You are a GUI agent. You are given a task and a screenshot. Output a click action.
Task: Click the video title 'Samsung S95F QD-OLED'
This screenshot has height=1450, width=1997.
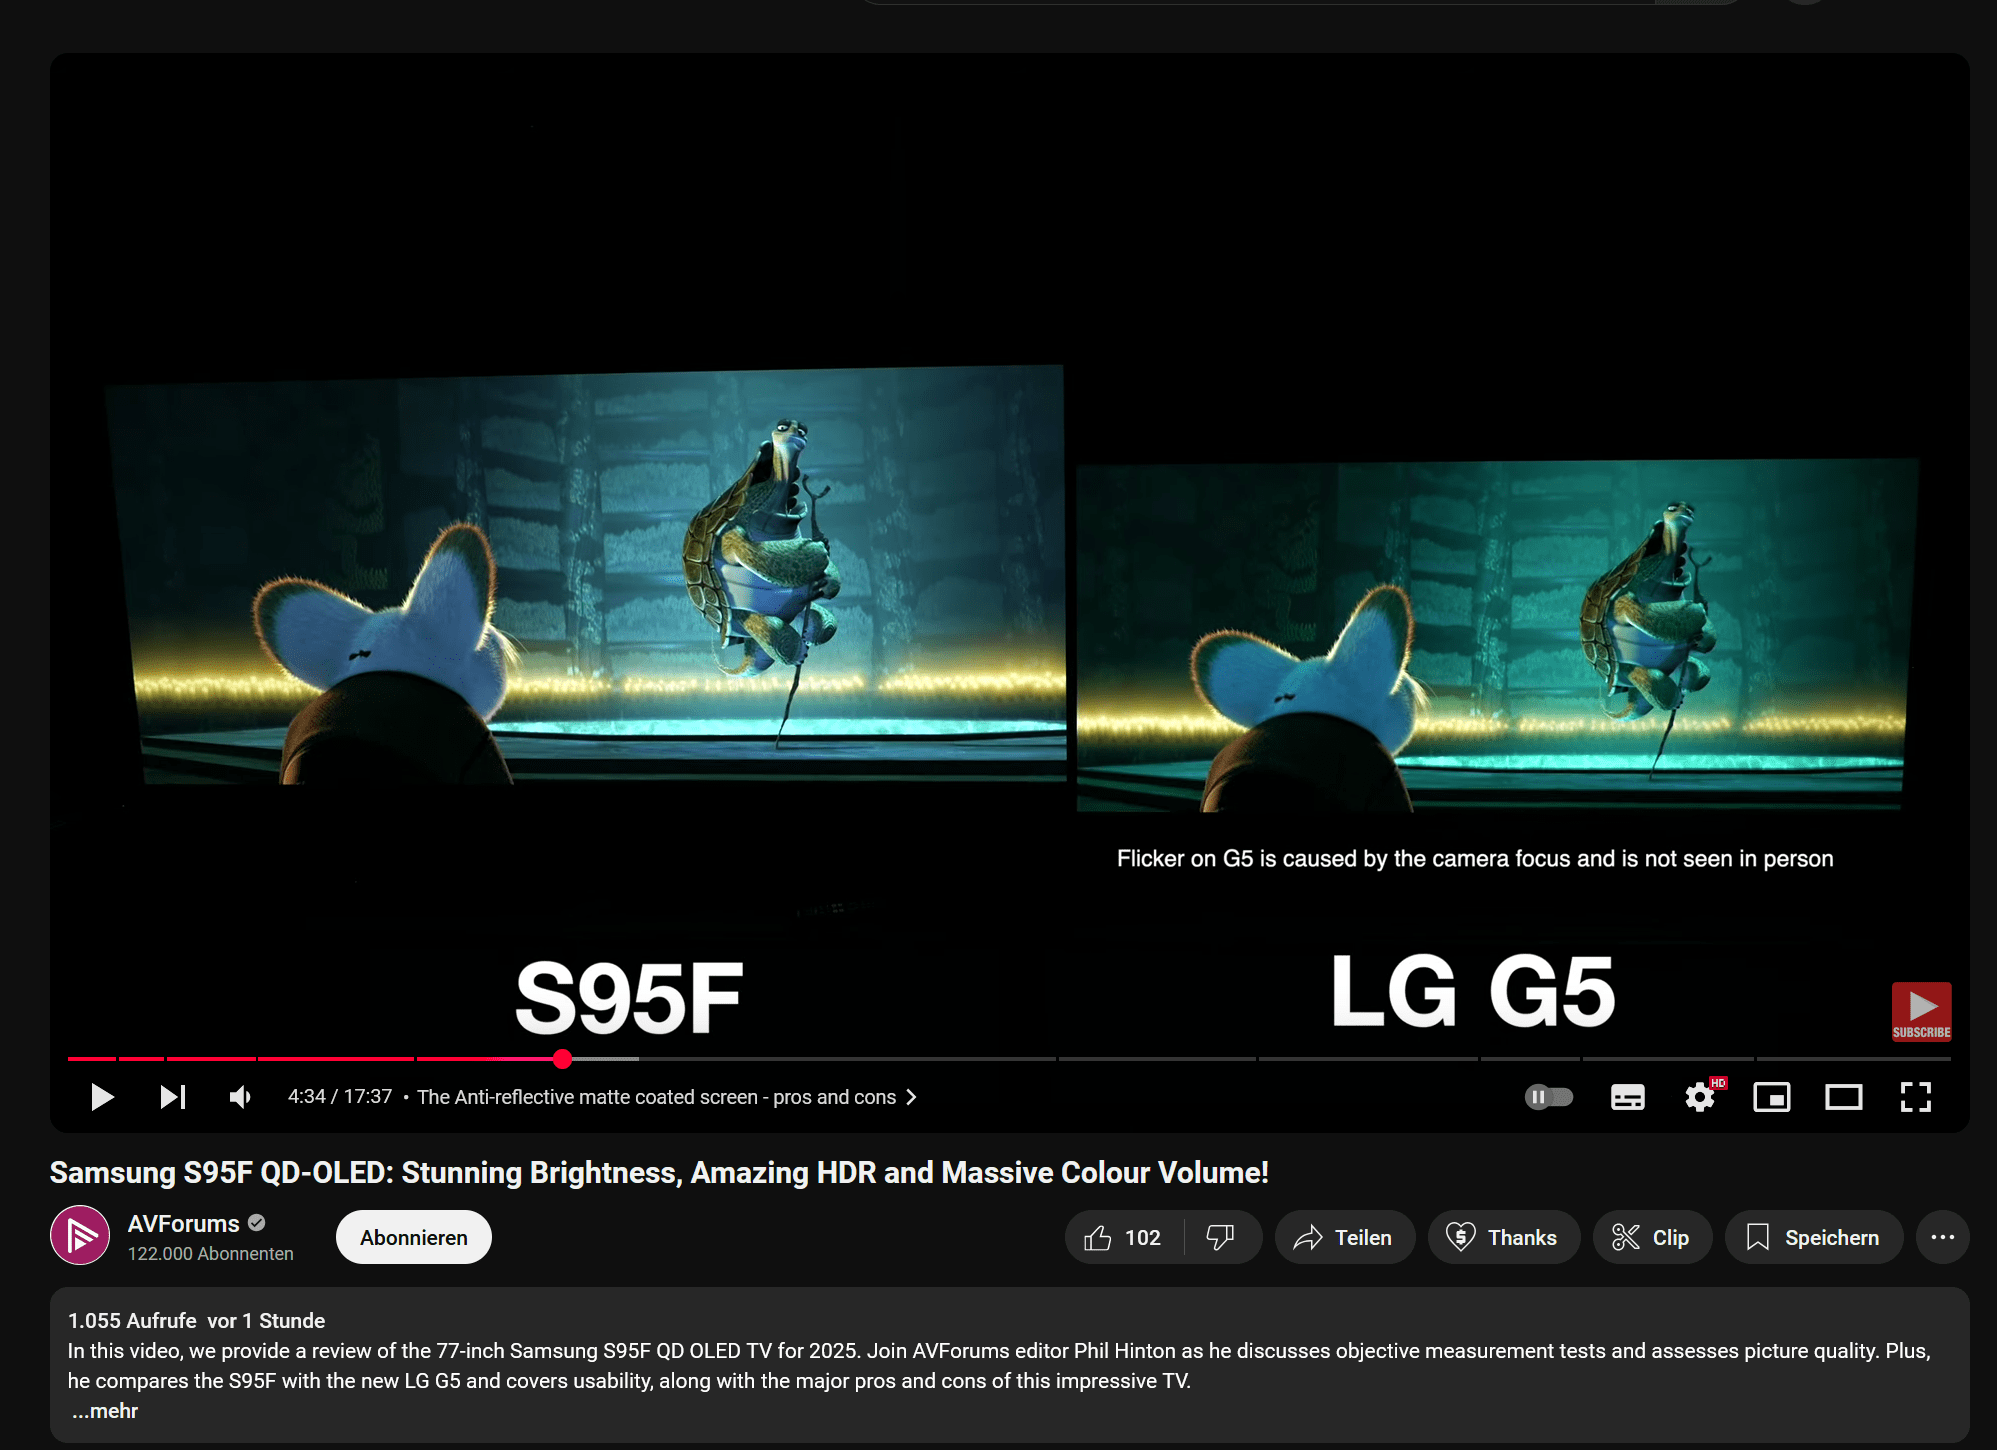point(659,1172)
